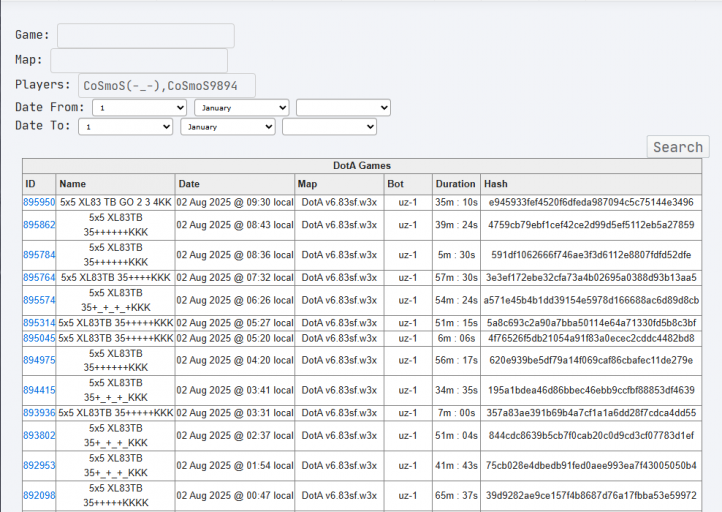The image size is (722, 512).
Task: Select name '5x5 XL83TB 35++++KKK' in row 895764
Action: point(116,278)
